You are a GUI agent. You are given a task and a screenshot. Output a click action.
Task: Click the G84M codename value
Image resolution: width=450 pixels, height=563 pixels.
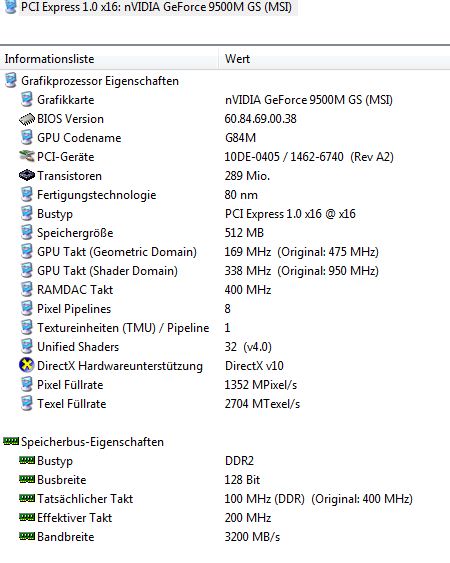tap(240, 138)
